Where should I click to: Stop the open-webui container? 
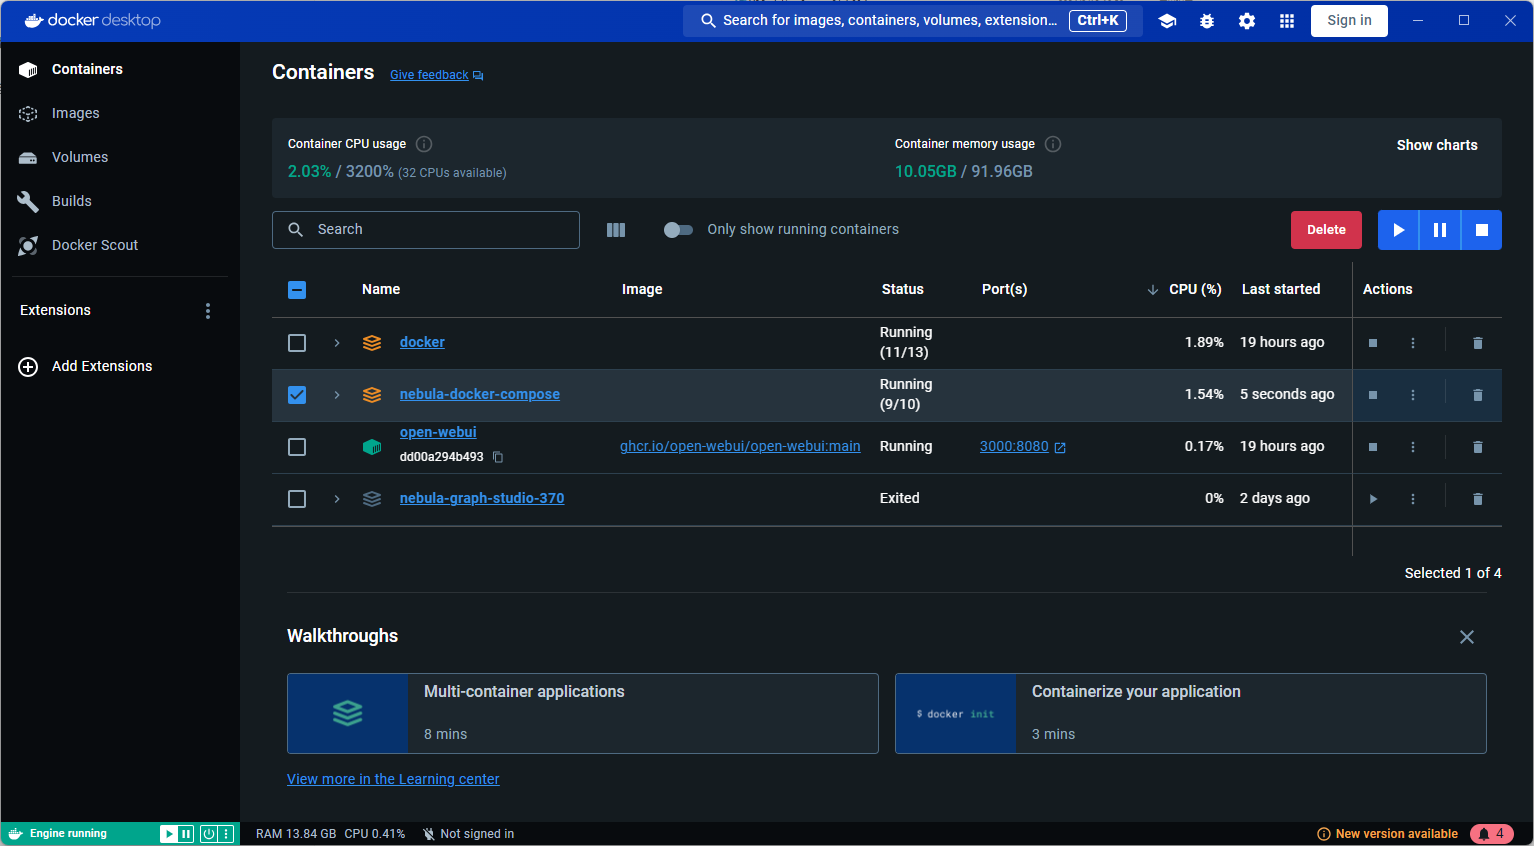(x=1373, y=447)
